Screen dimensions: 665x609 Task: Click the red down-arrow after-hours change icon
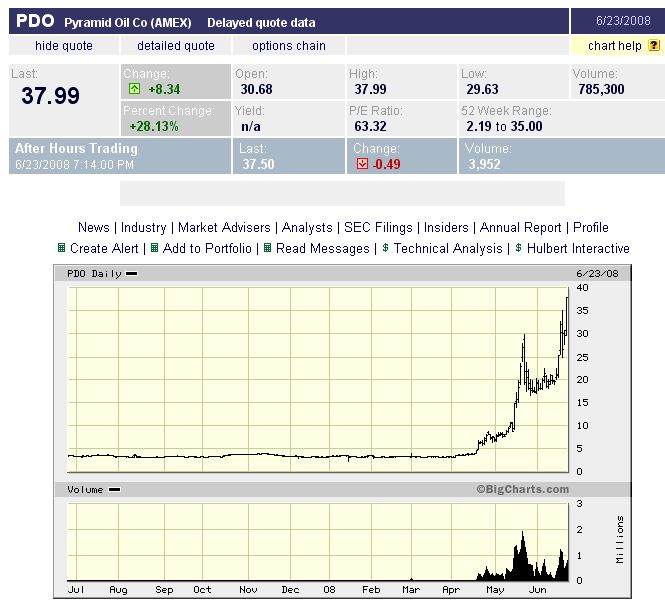[x=362, y=164]
